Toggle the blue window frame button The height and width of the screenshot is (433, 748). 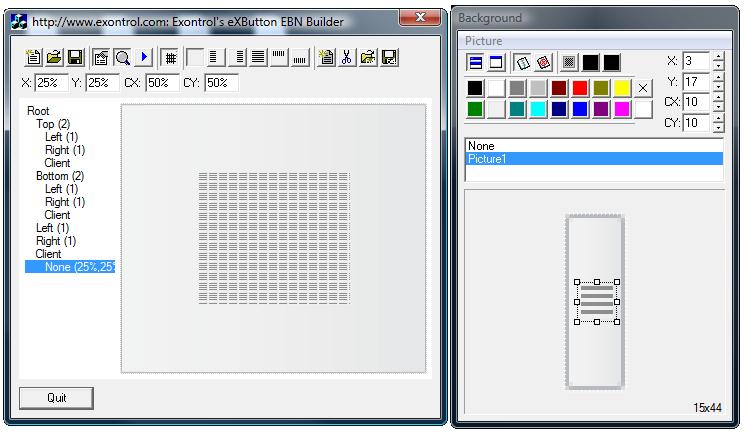[496, 63]
